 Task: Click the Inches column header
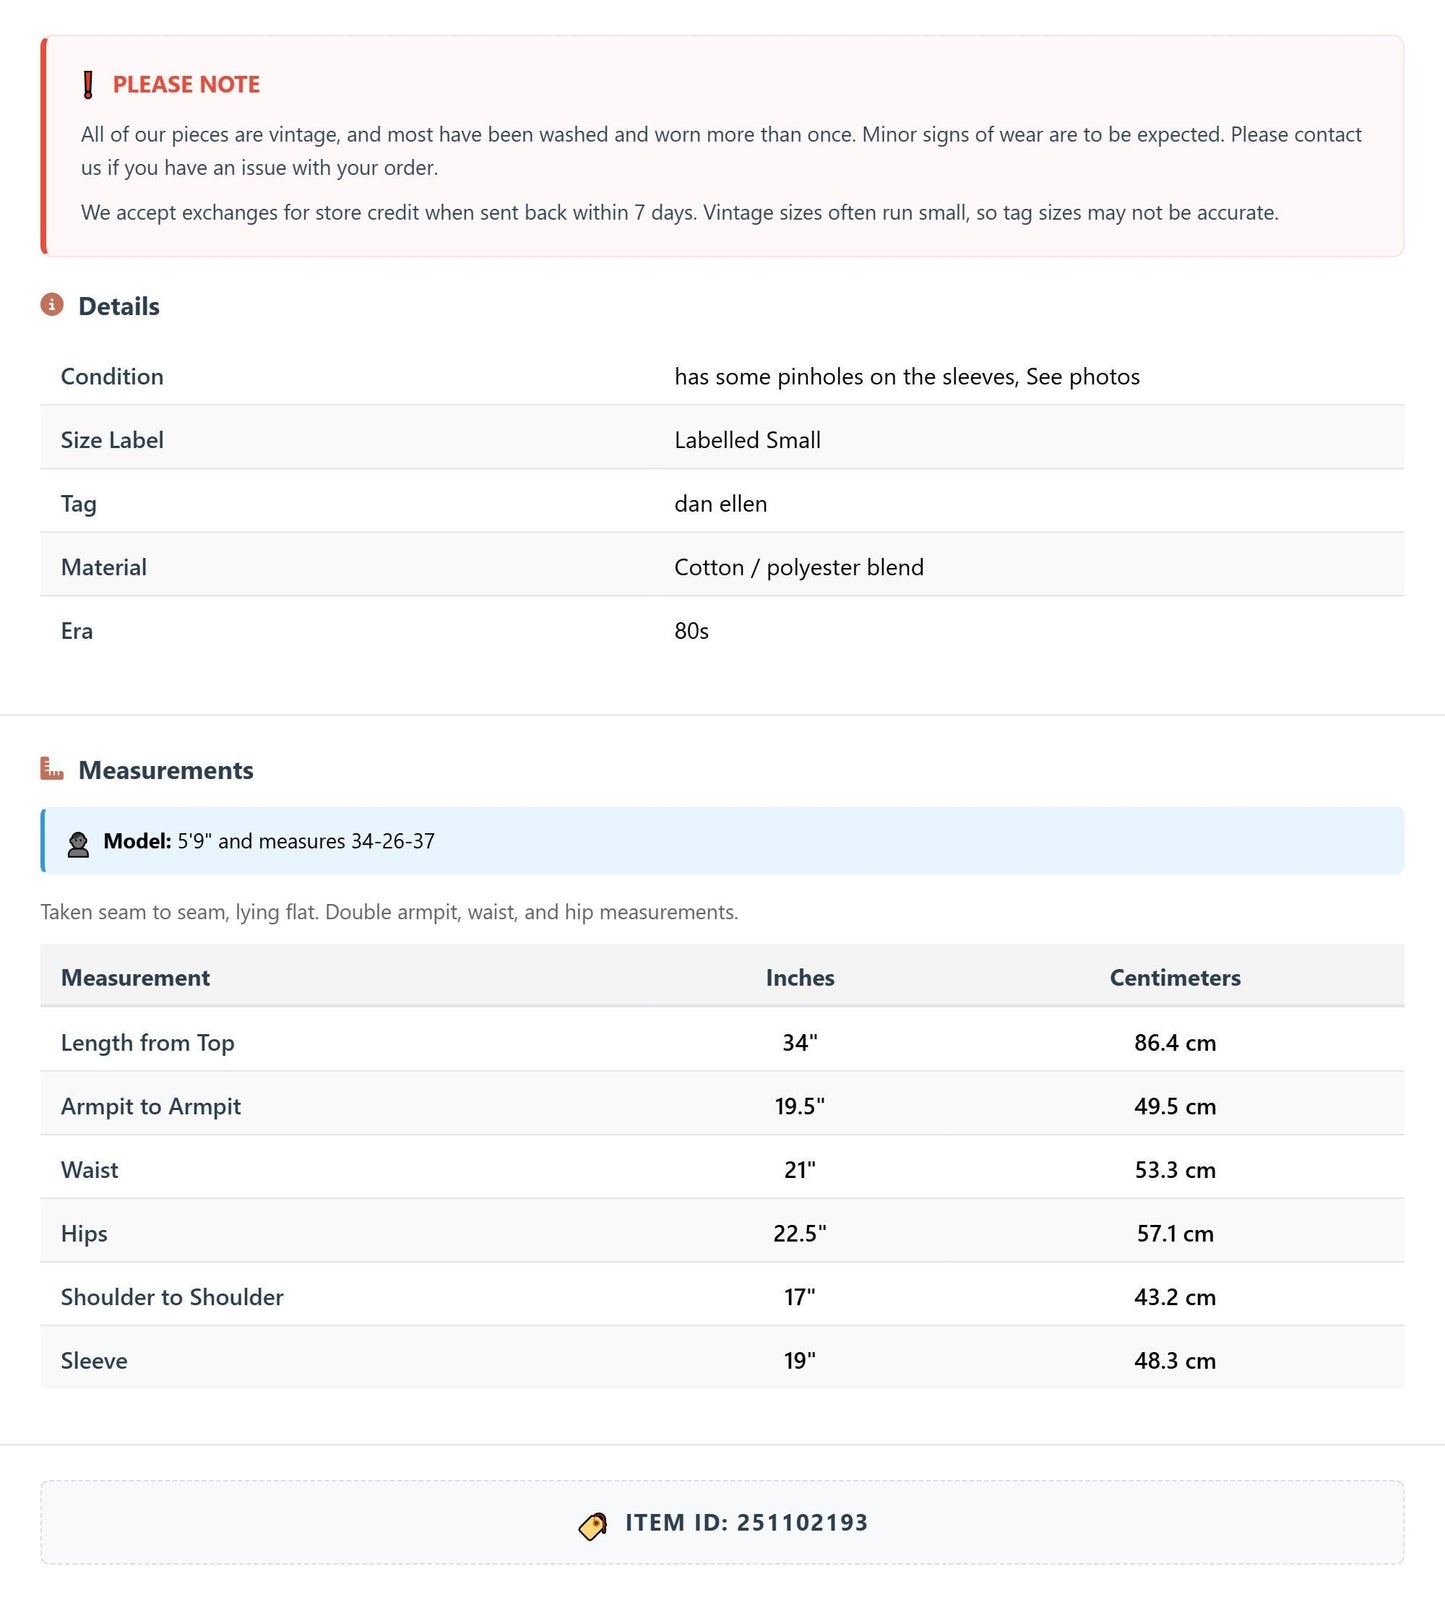[x=800, y=978]
